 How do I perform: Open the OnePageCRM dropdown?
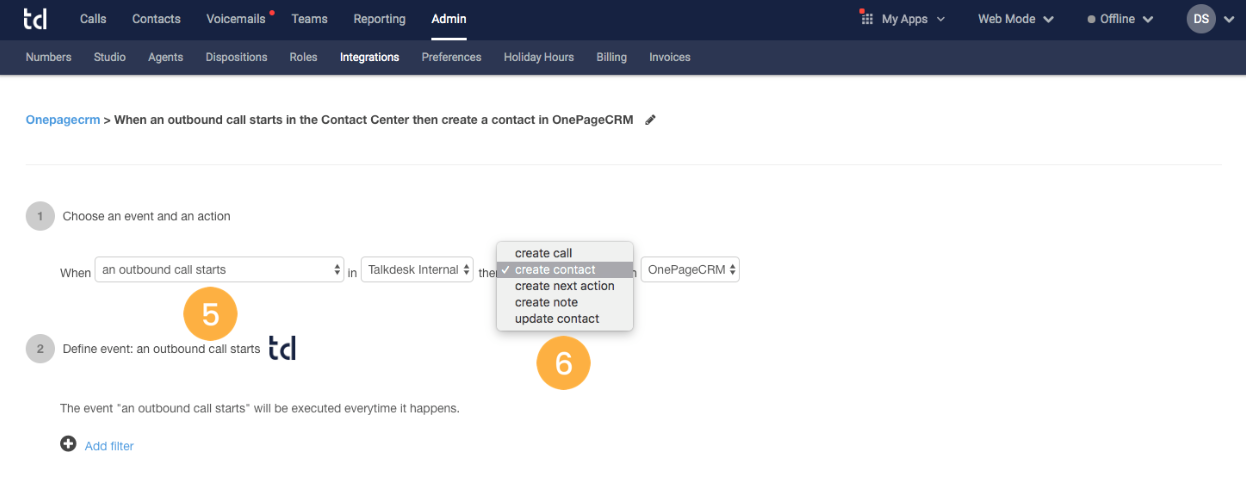click(x=690, y=270)
